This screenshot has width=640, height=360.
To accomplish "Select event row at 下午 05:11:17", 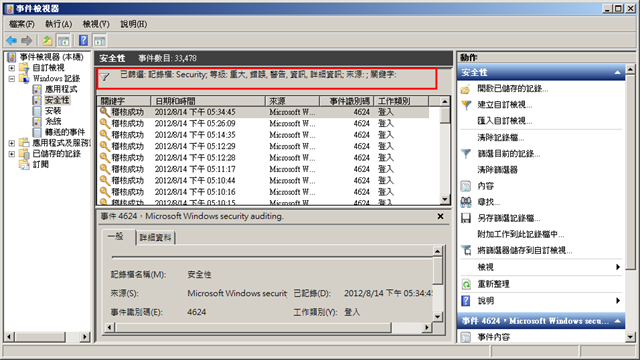I will click(x=264, y=169).
